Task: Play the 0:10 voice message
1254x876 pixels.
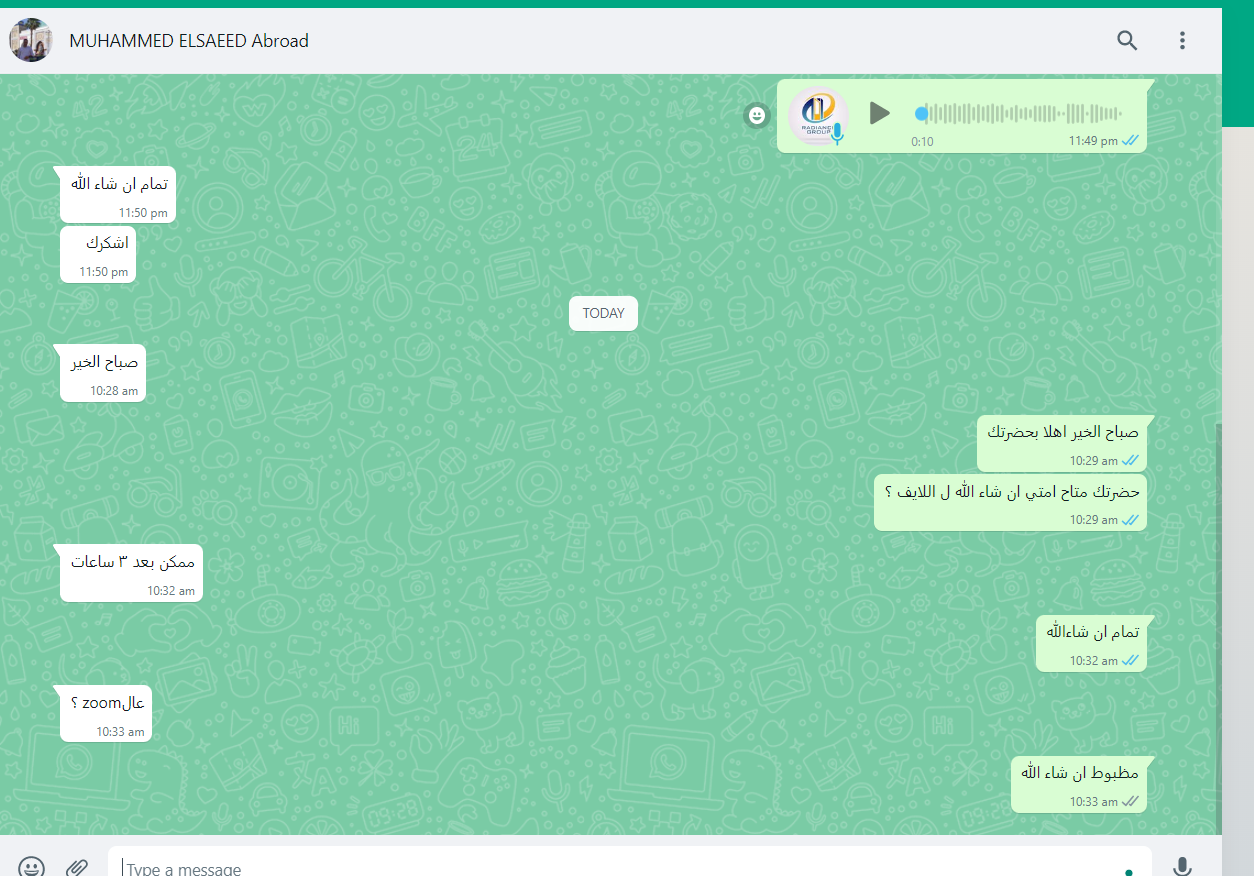Action: (x=879, y=113)
